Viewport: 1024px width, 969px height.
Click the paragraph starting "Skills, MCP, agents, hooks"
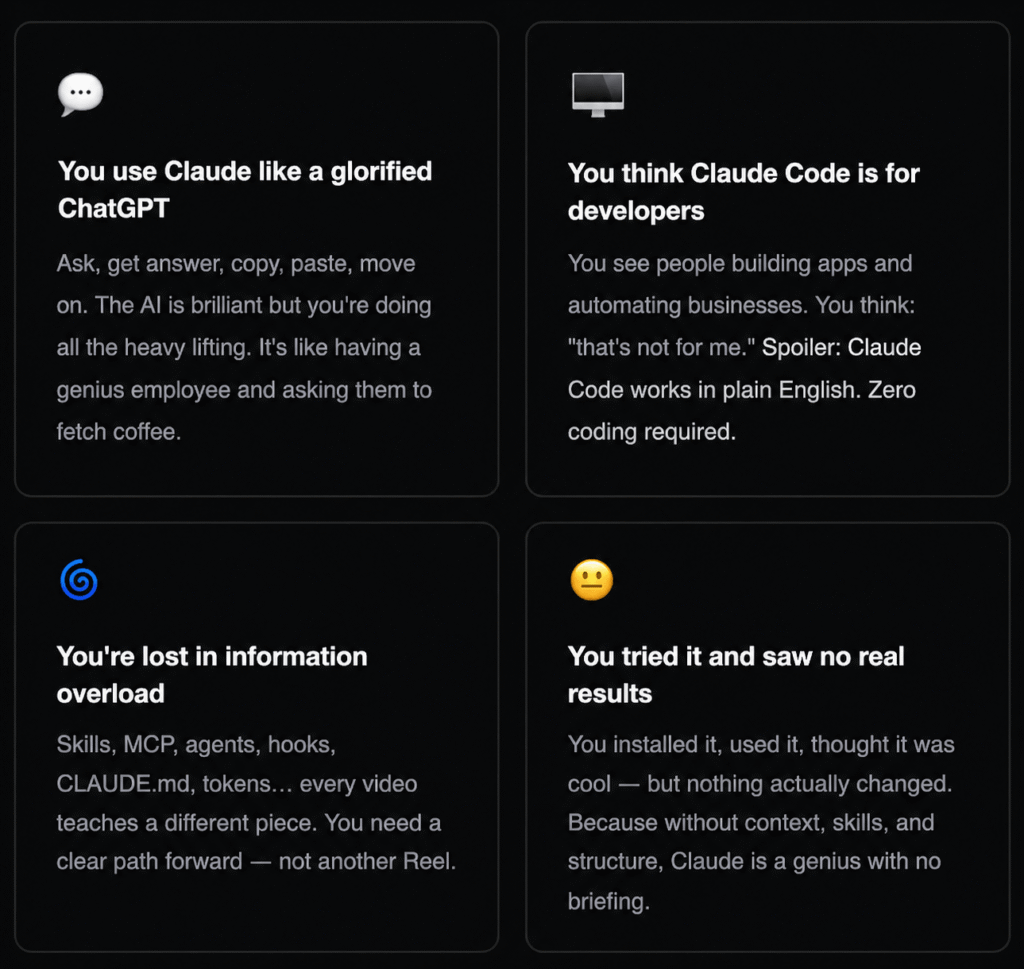point(256,803)
